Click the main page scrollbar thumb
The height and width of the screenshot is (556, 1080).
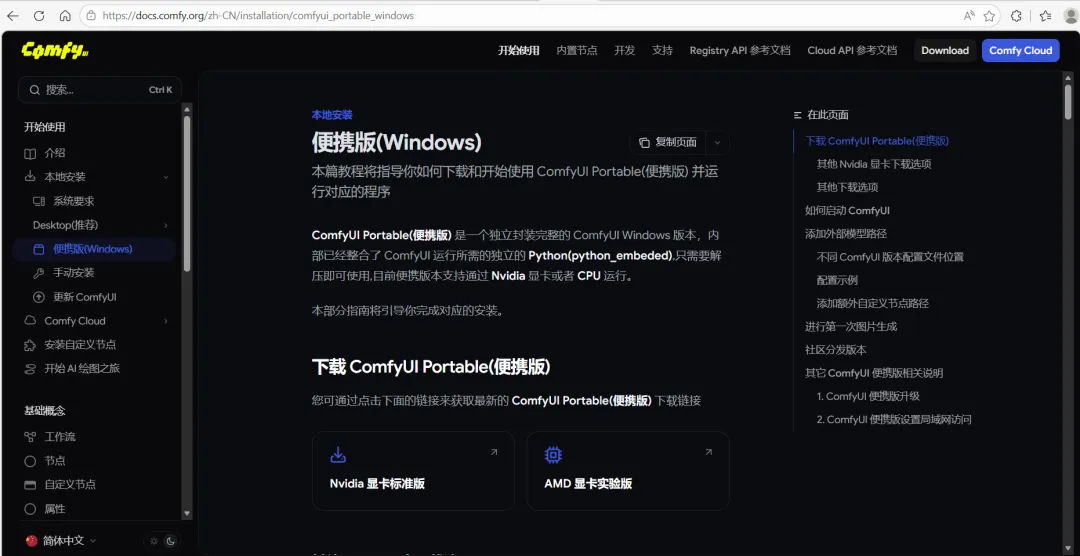click(x=1068, y=101)
